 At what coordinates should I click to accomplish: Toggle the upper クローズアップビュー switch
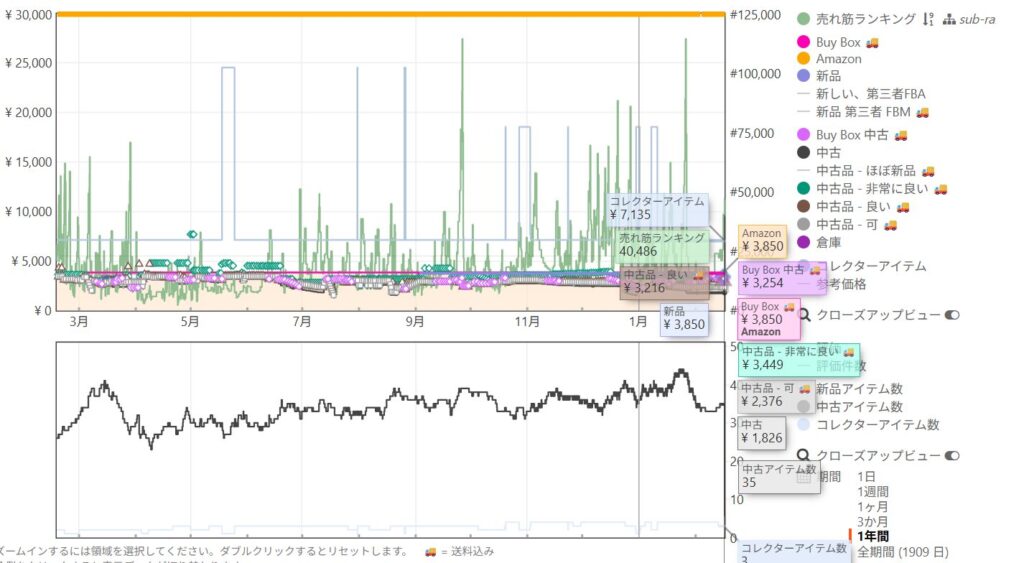click(x=952, y=315)
